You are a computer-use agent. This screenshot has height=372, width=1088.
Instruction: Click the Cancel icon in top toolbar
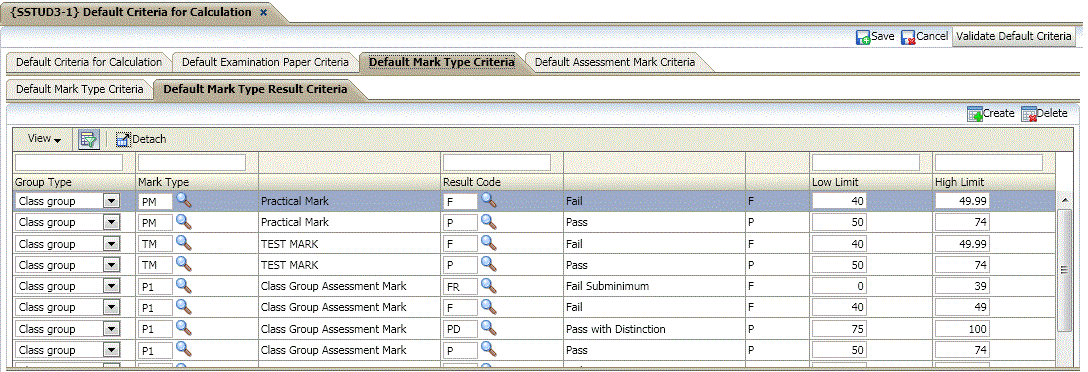pyautogui.click(x=908, y=37)
